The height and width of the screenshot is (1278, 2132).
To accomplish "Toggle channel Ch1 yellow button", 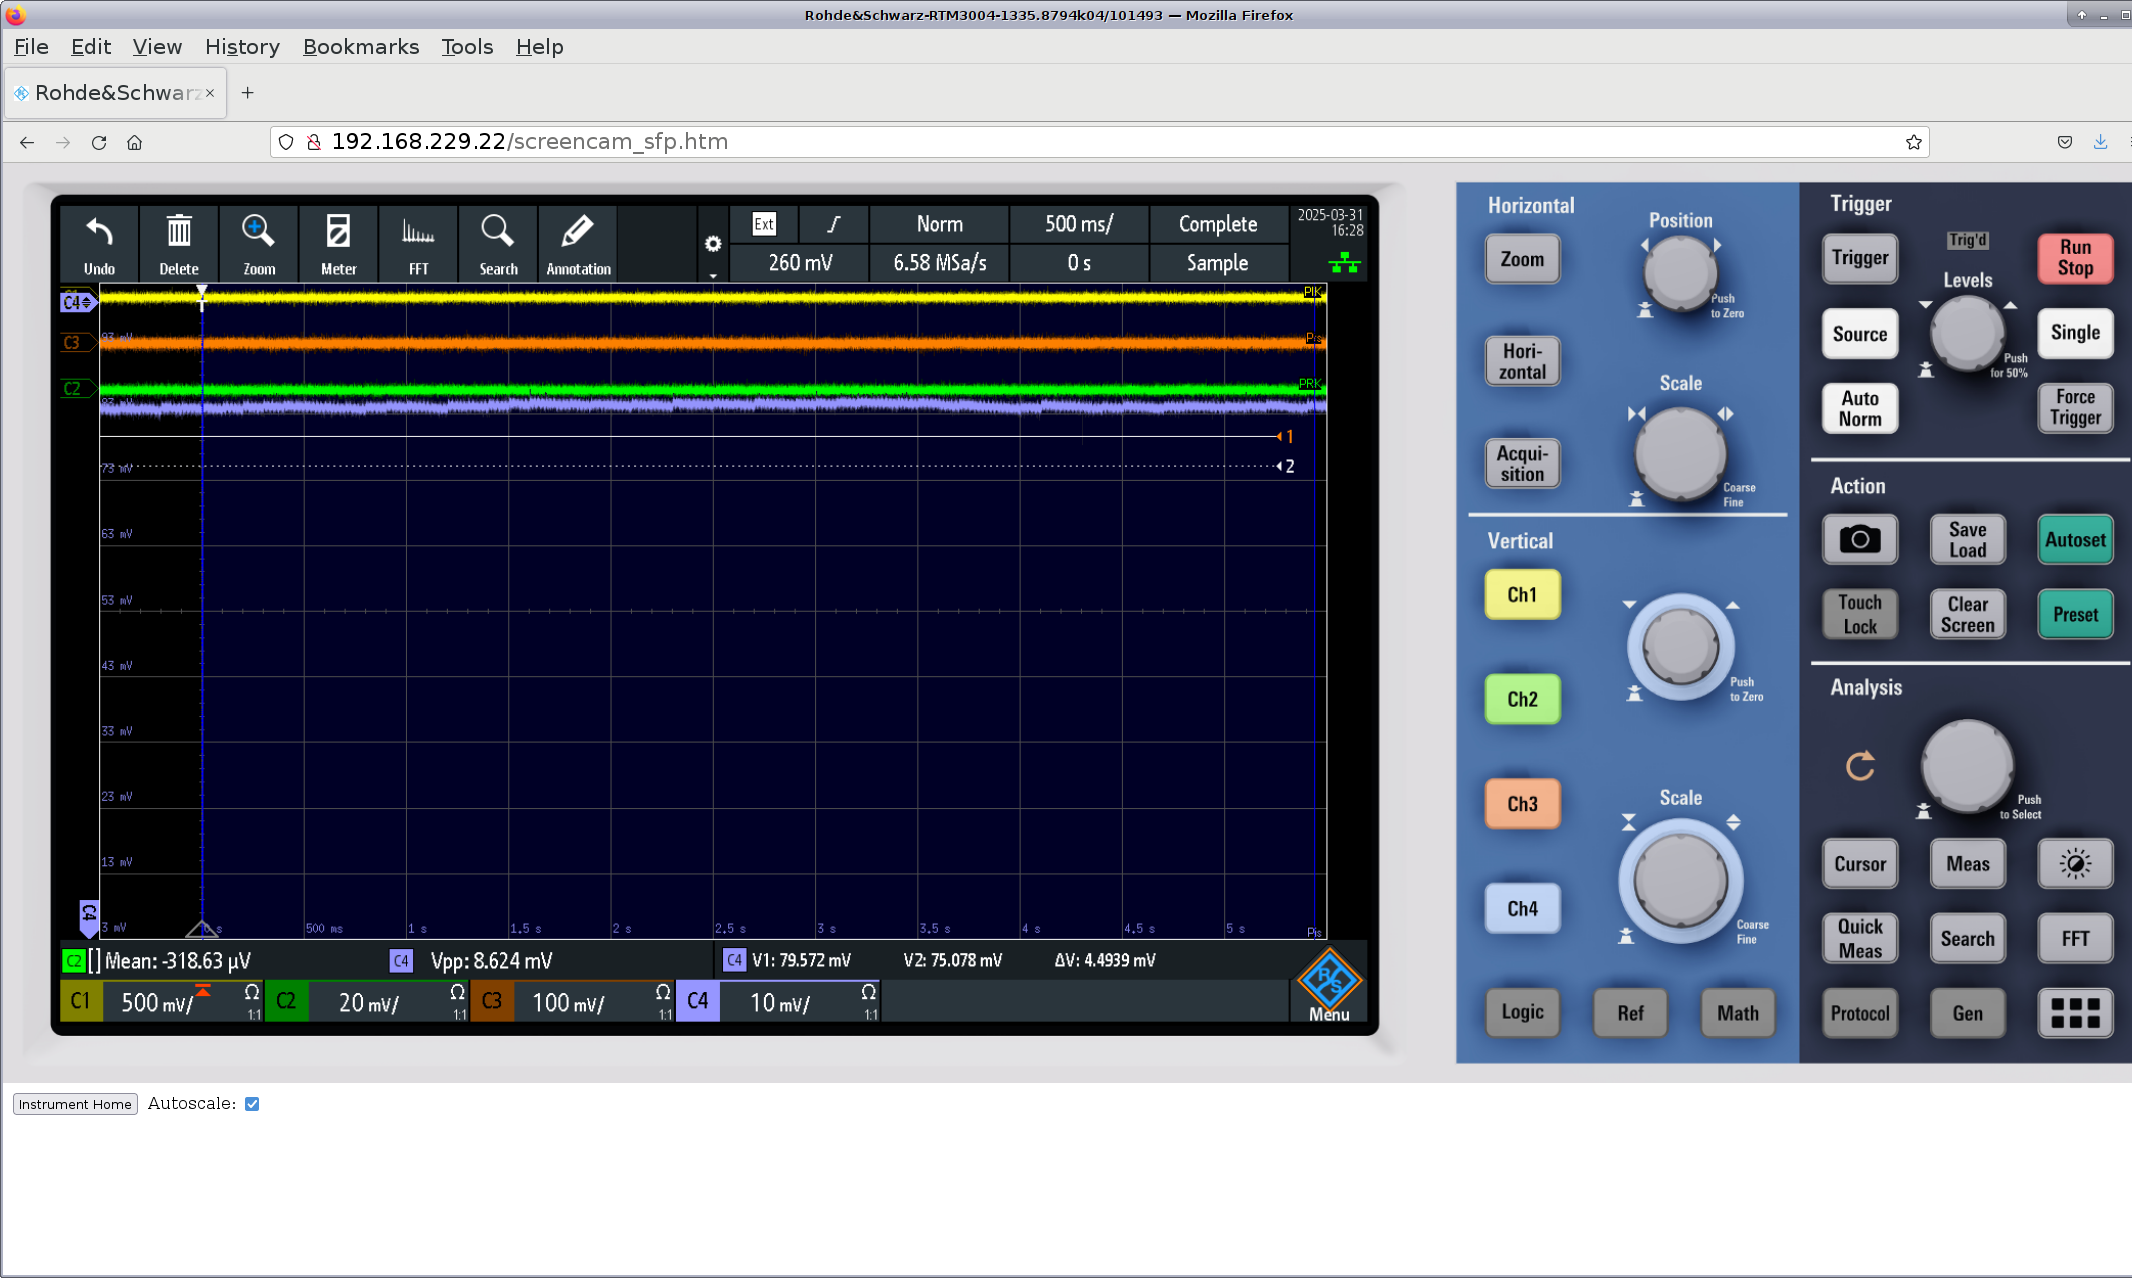I will point(1522,595).
